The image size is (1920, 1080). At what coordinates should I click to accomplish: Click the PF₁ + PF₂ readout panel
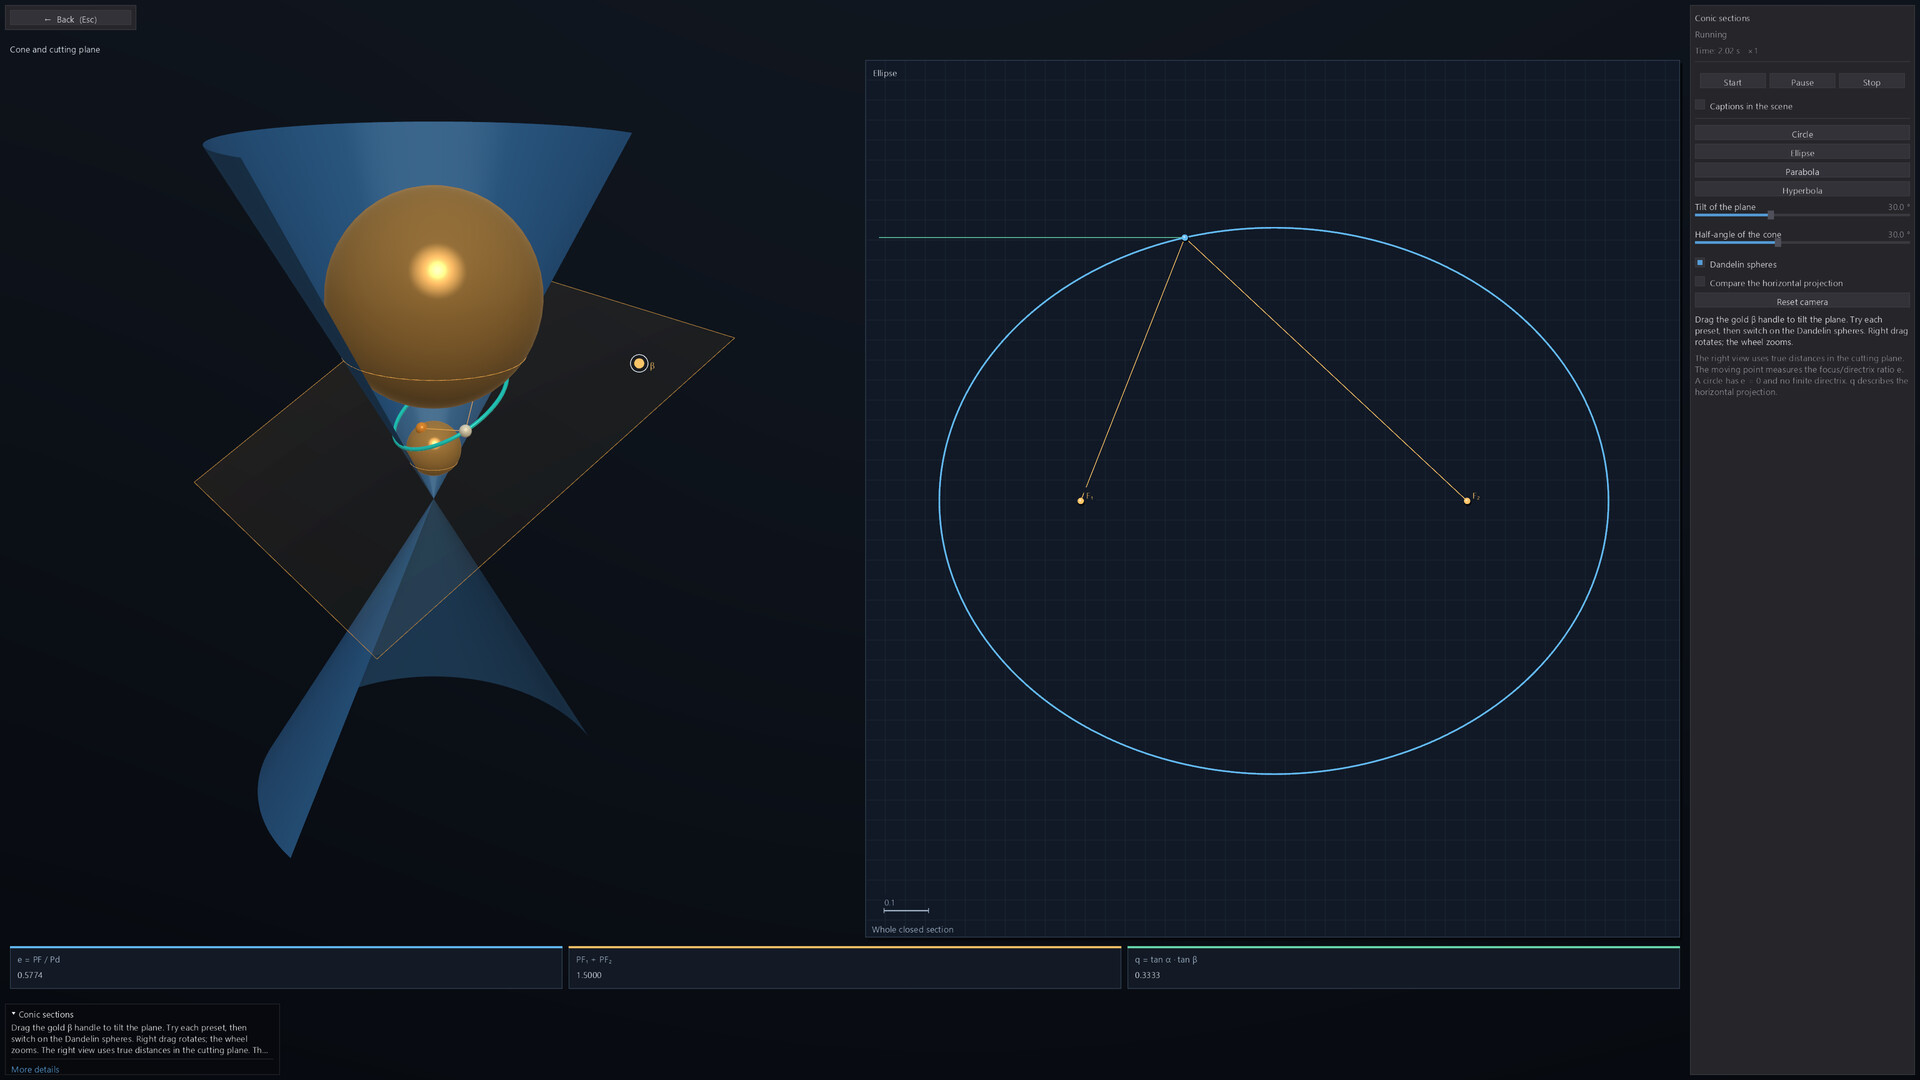(x=845, y=967)
